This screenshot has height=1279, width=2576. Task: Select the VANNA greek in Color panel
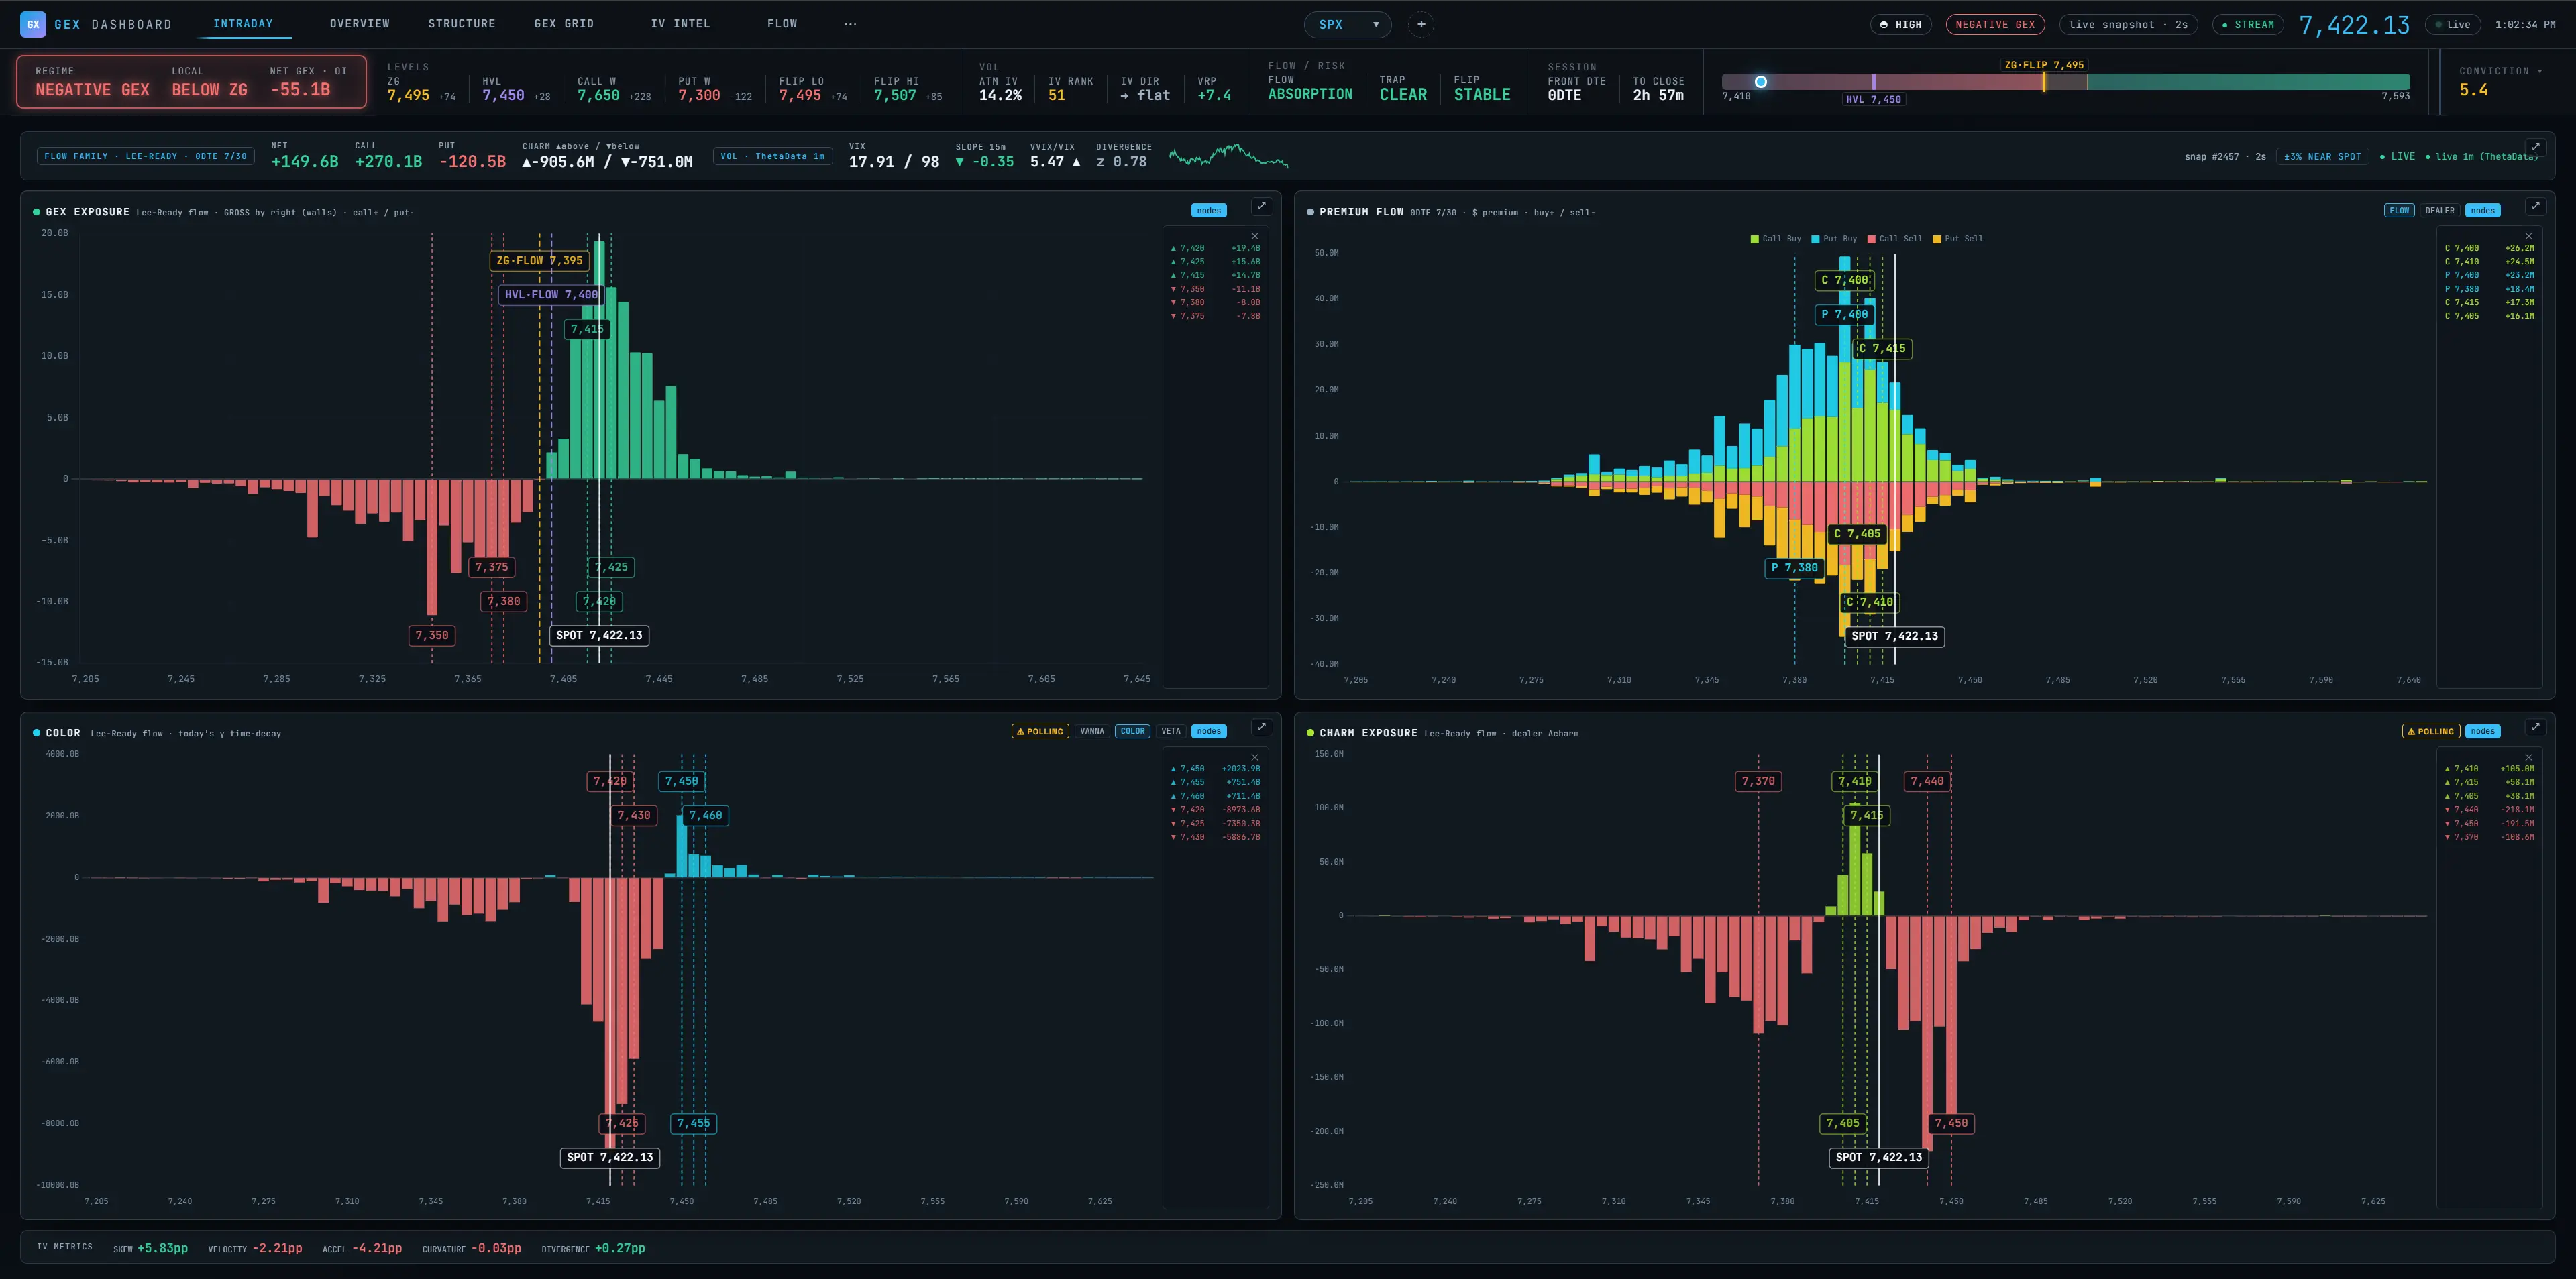pyautogui.click(x=1092, y=731)
